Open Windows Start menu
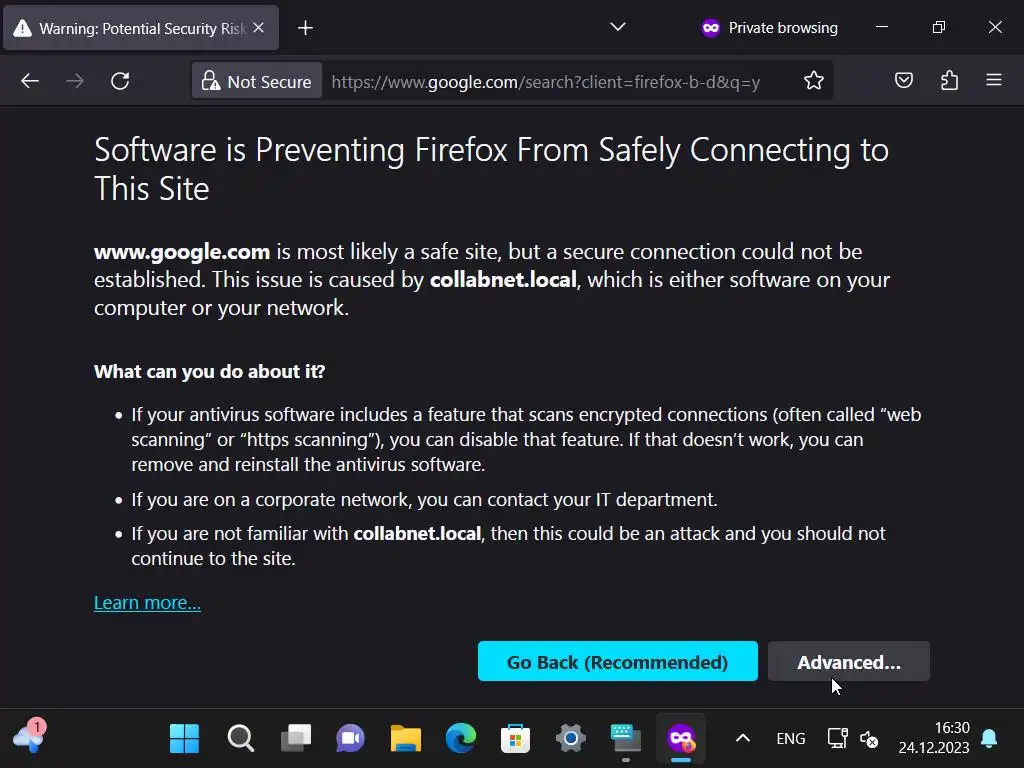This screenshot has width=1024, height=768. point(184,739)
